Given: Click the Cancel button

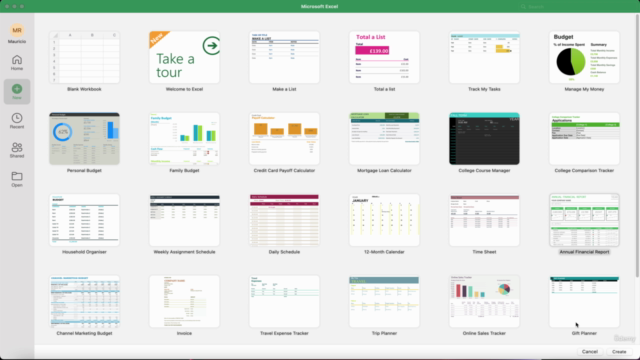Looking at the screenshot, I should 589,351.
